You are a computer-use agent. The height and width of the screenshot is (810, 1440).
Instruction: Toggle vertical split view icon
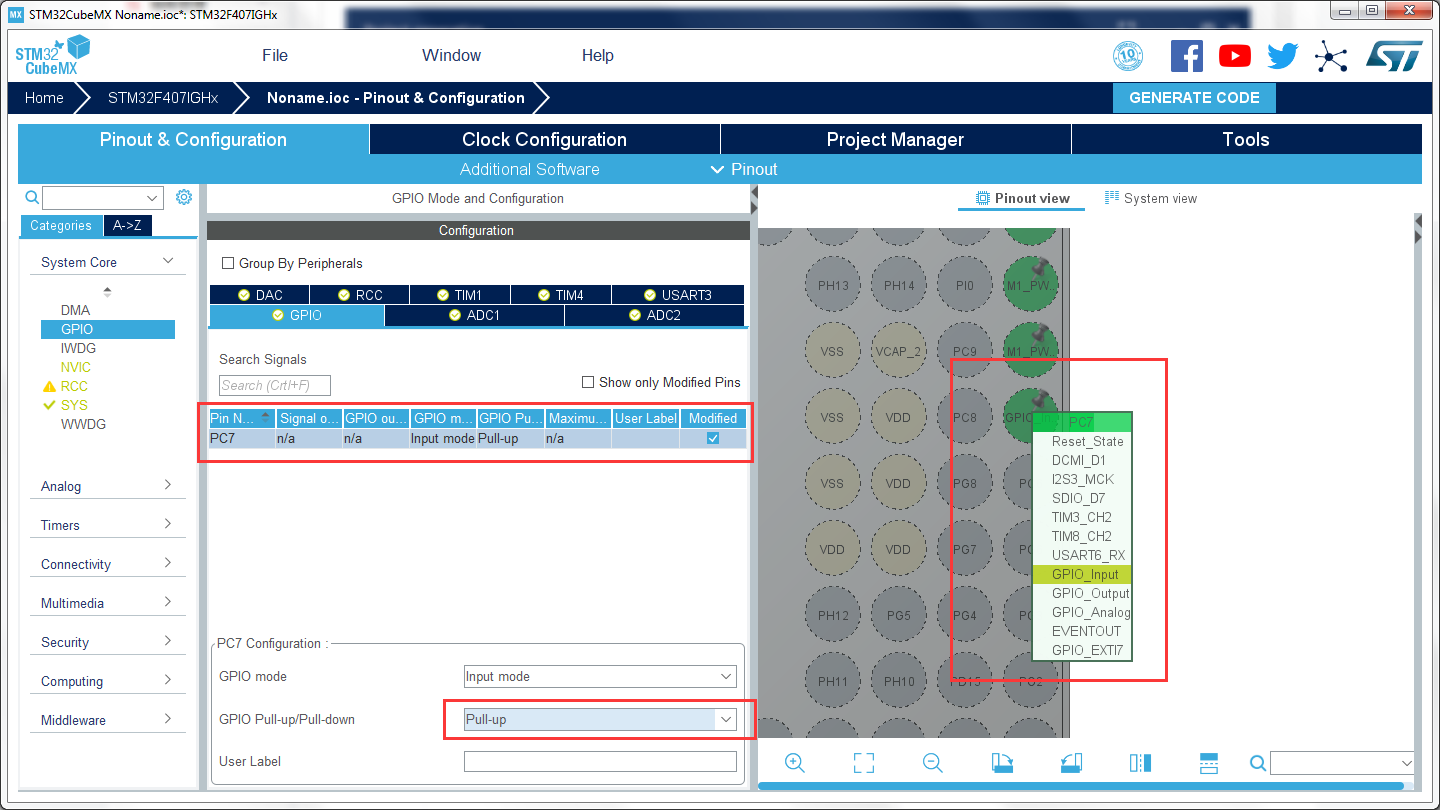[1140, 763]
